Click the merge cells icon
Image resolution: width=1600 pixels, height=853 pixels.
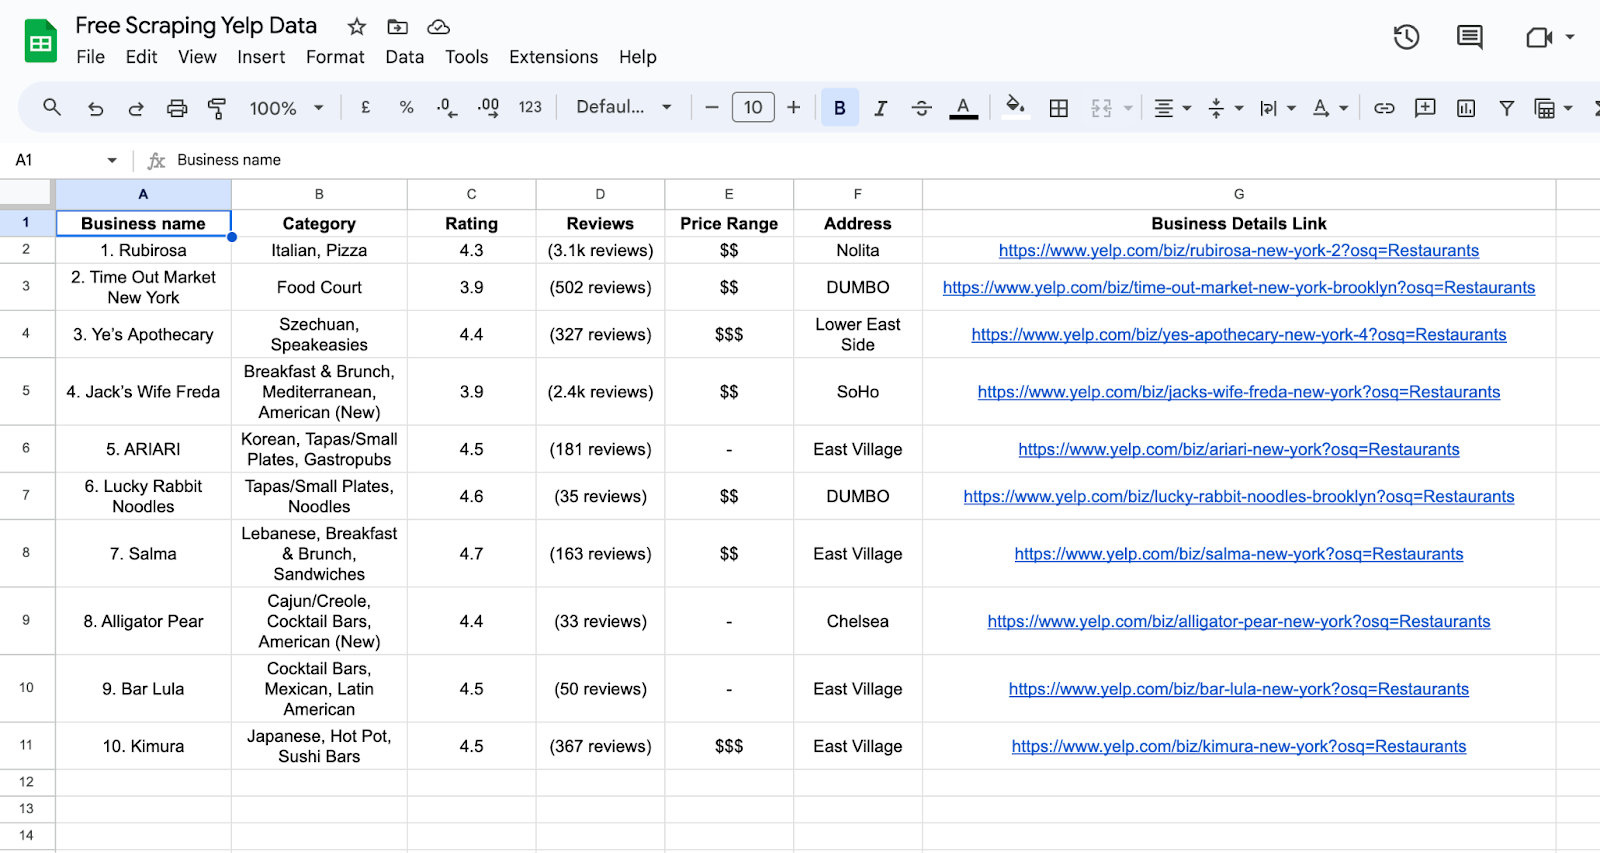pos(1101,108)
